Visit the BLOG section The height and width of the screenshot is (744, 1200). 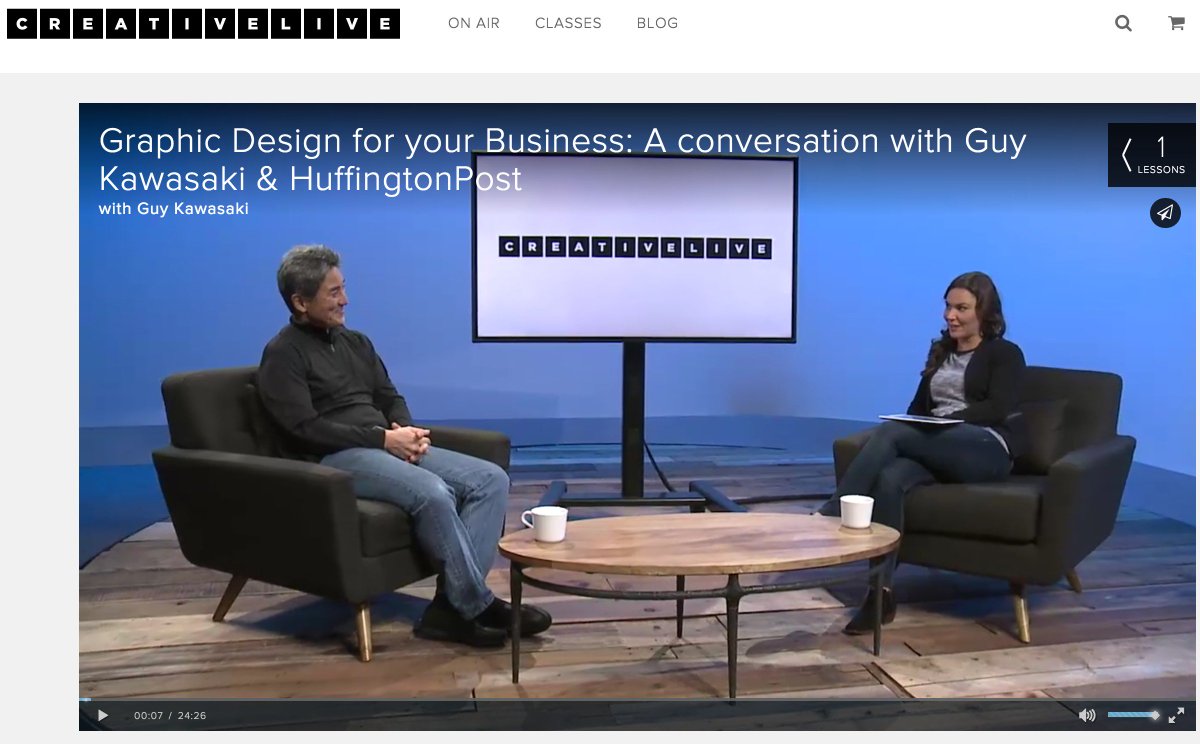click(x=657, y=23)
